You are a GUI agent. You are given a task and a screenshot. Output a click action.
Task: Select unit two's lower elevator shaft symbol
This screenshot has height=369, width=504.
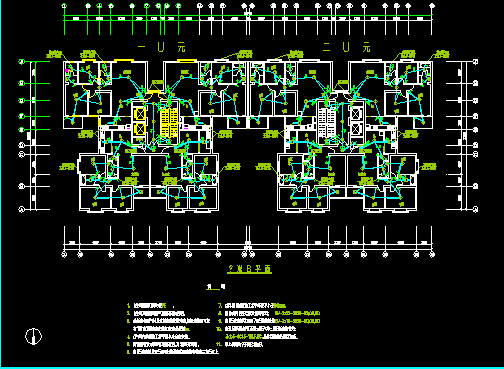(356, 129)
